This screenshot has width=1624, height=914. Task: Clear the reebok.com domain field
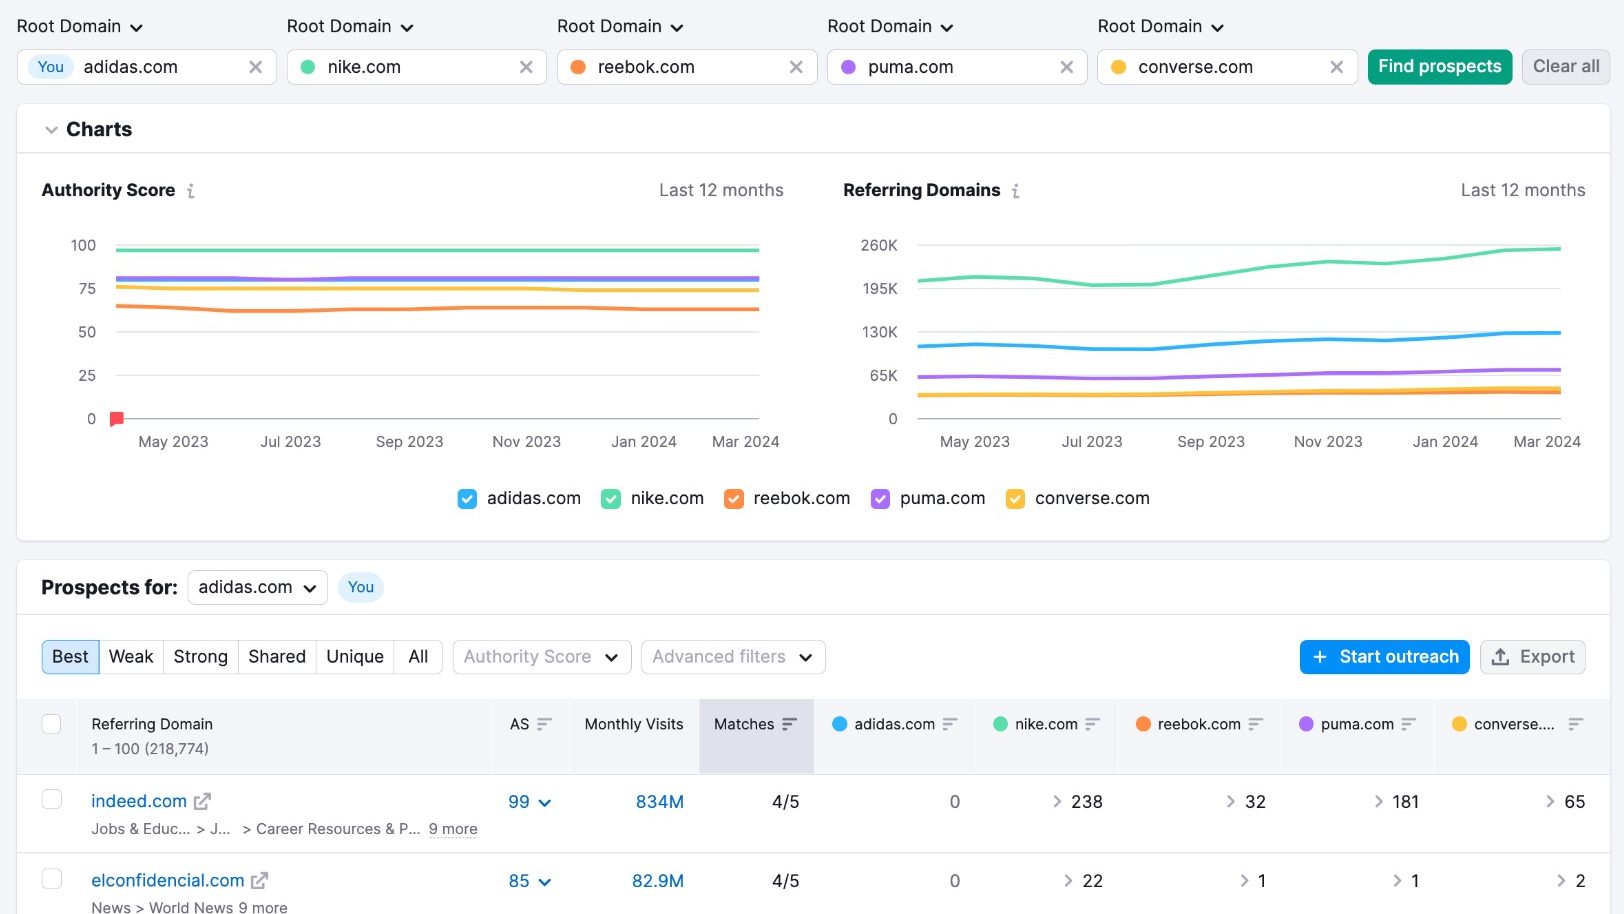(796, 67)
